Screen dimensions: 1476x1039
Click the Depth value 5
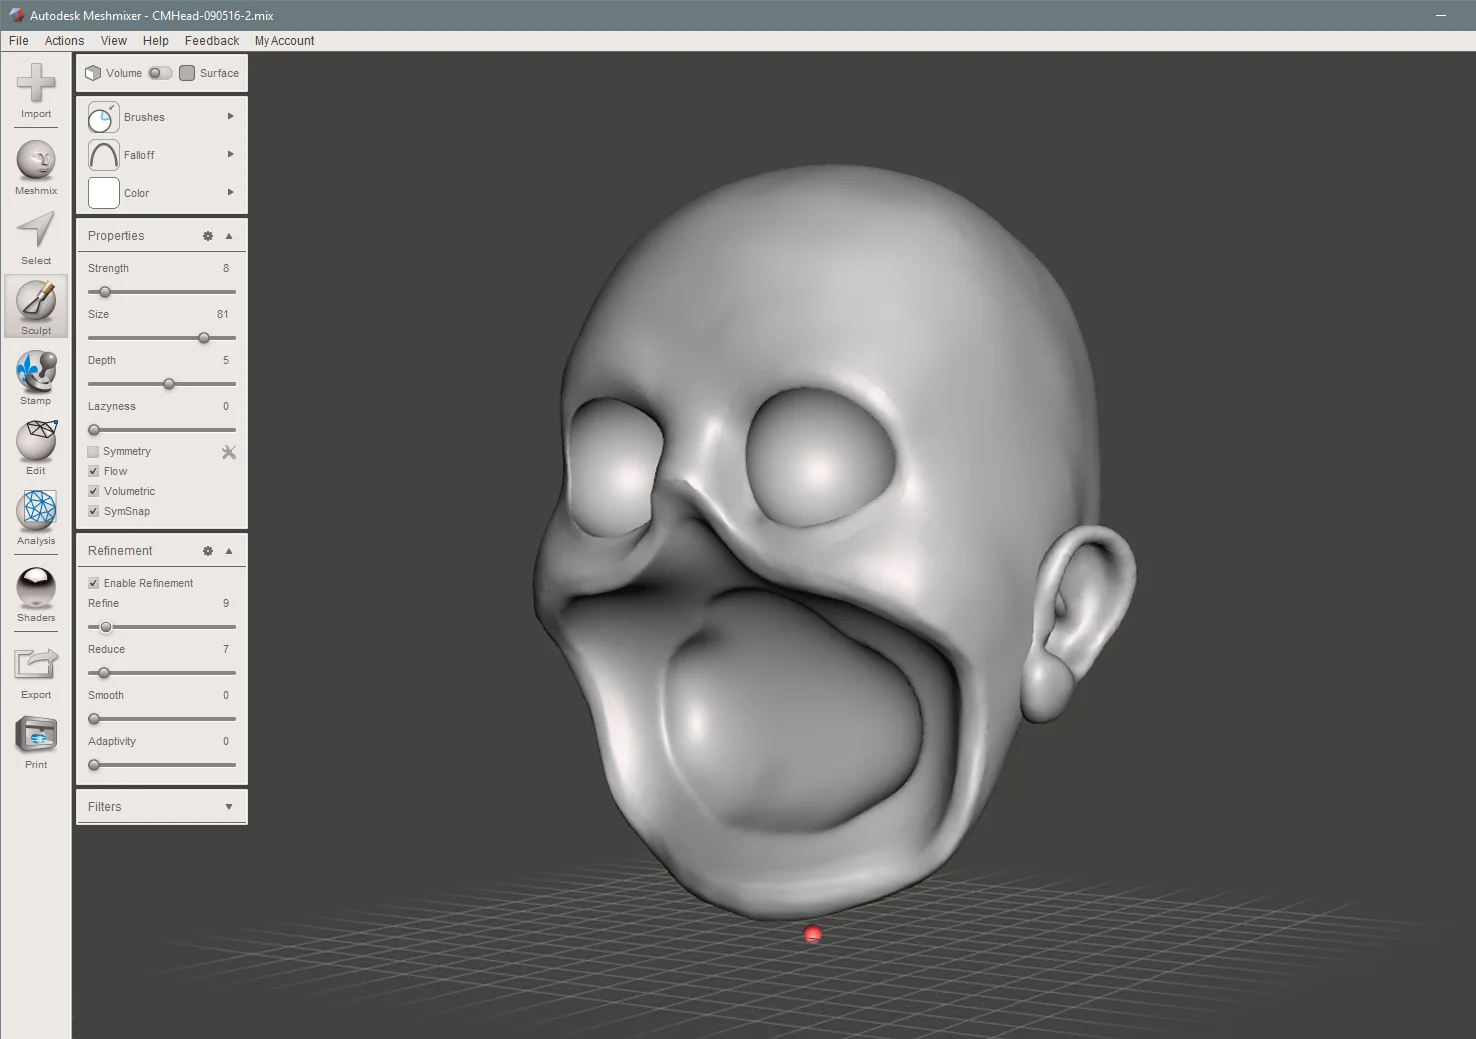pos(226,360)
